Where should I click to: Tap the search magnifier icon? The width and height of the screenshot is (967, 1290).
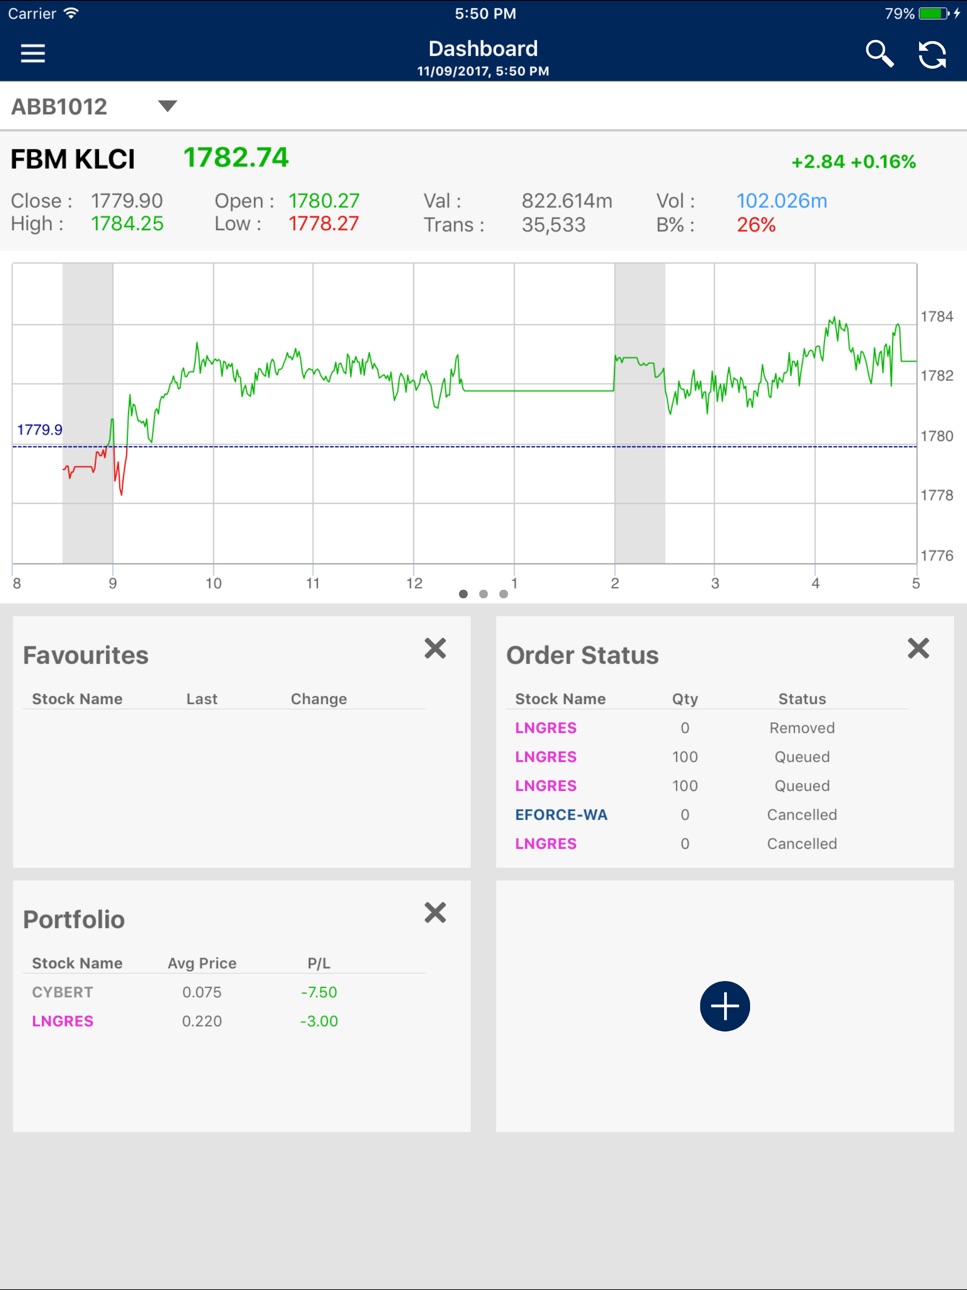pyautogui.click(x=879, y=54)
